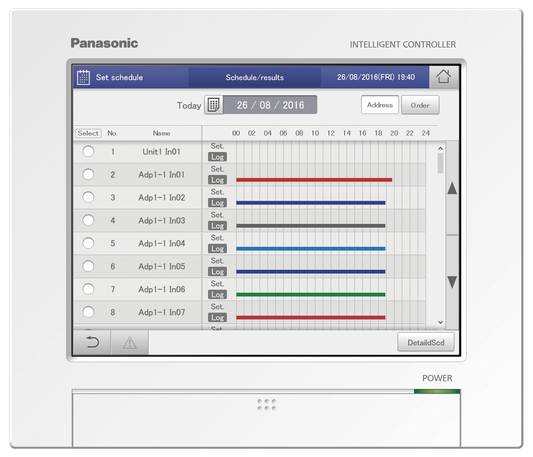The width and height of the screenshot is (533, 457).
Task: Select radio for Unit1 In01
Action: (88, 151)
